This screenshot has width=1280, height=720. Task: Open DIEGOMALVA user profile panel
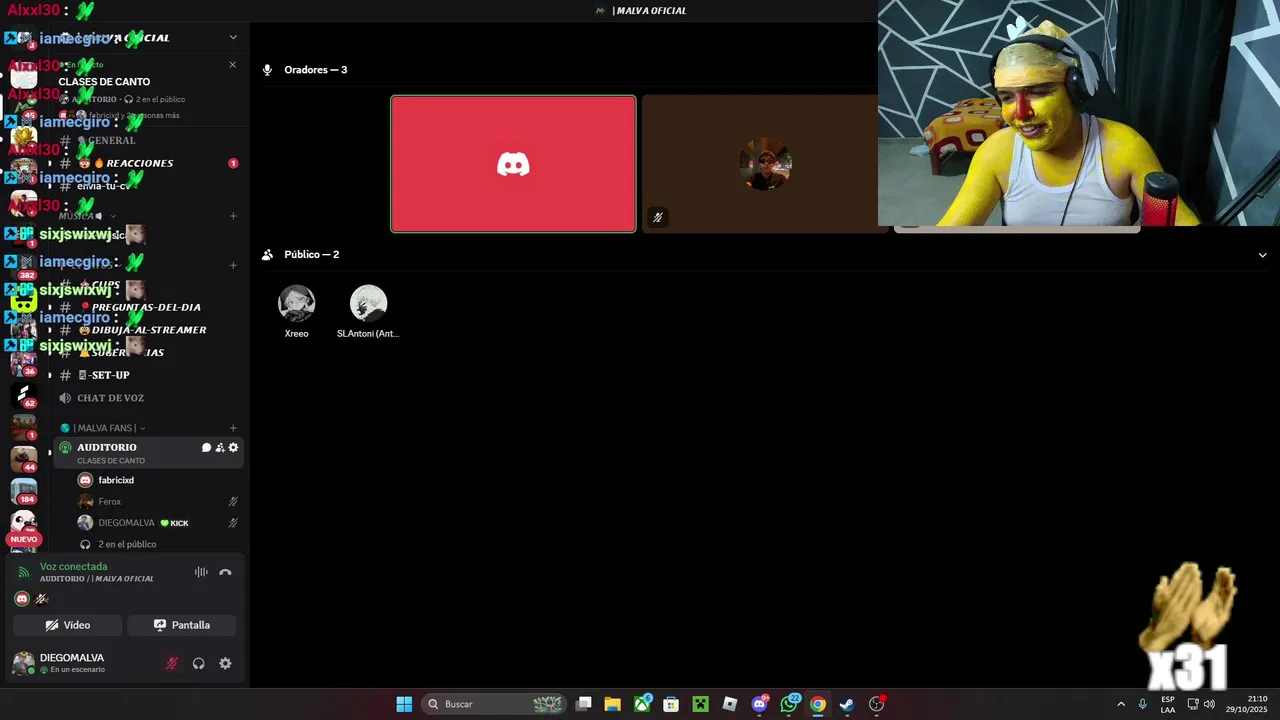coord(70,663)
